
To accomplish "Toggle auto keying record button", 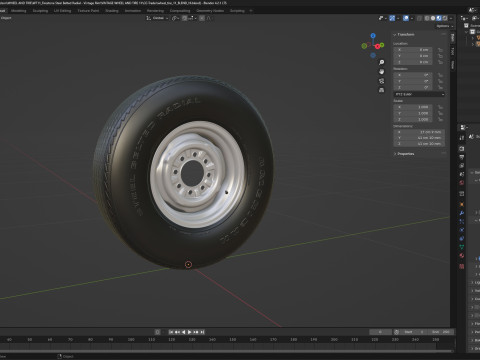I will [x=158, y=332].
